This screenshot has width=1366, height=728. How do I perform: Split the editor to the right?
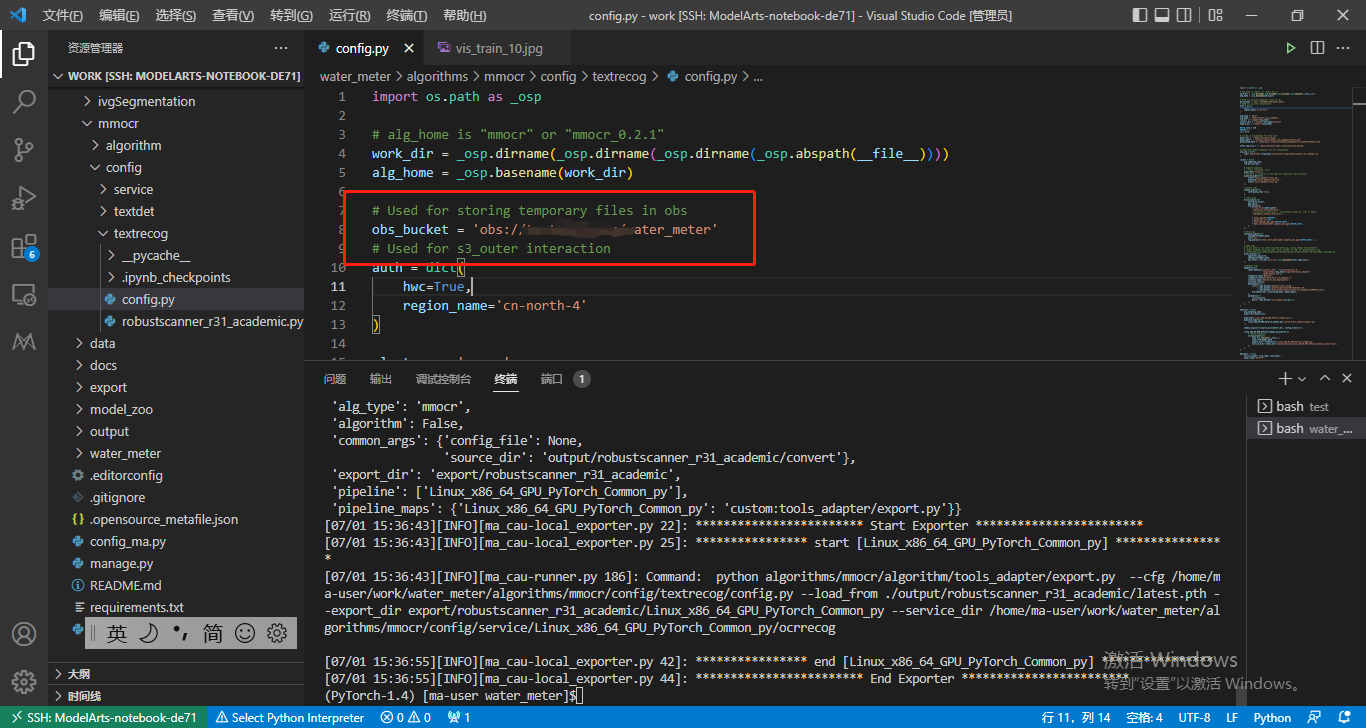pos(1318,48)
